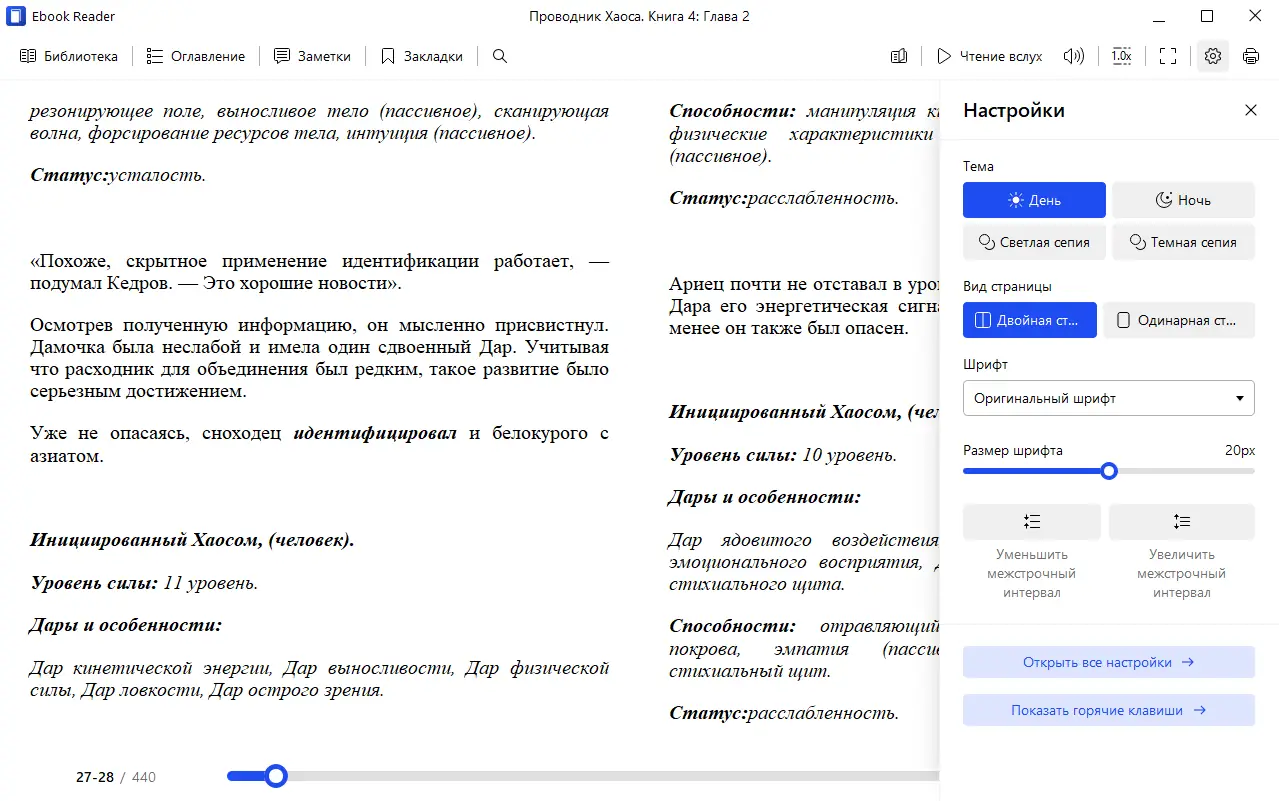The image size is (1279, 801).
Task: Open the Библиотека panel
Action: 68,56
